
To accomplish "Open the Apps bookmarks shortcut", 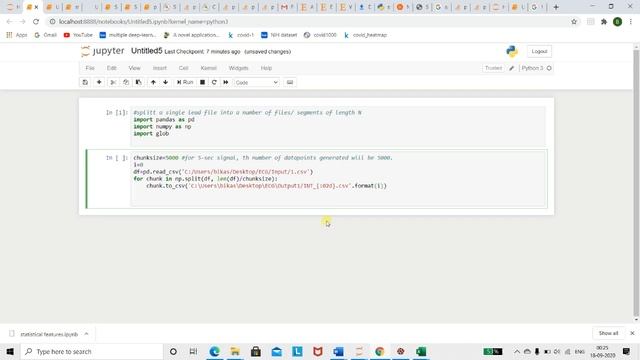I will pos(17,35).
